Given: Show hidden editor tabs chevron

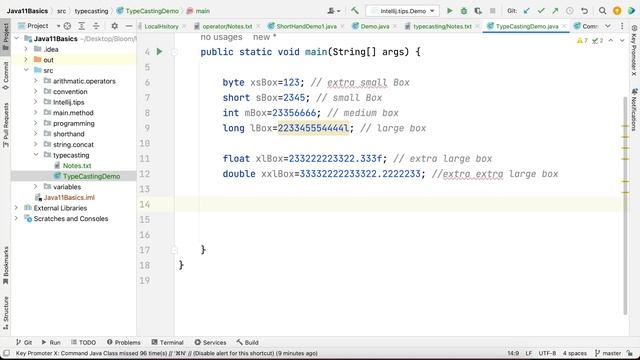Looking at the screenshot, I should (x=608, y=26).
